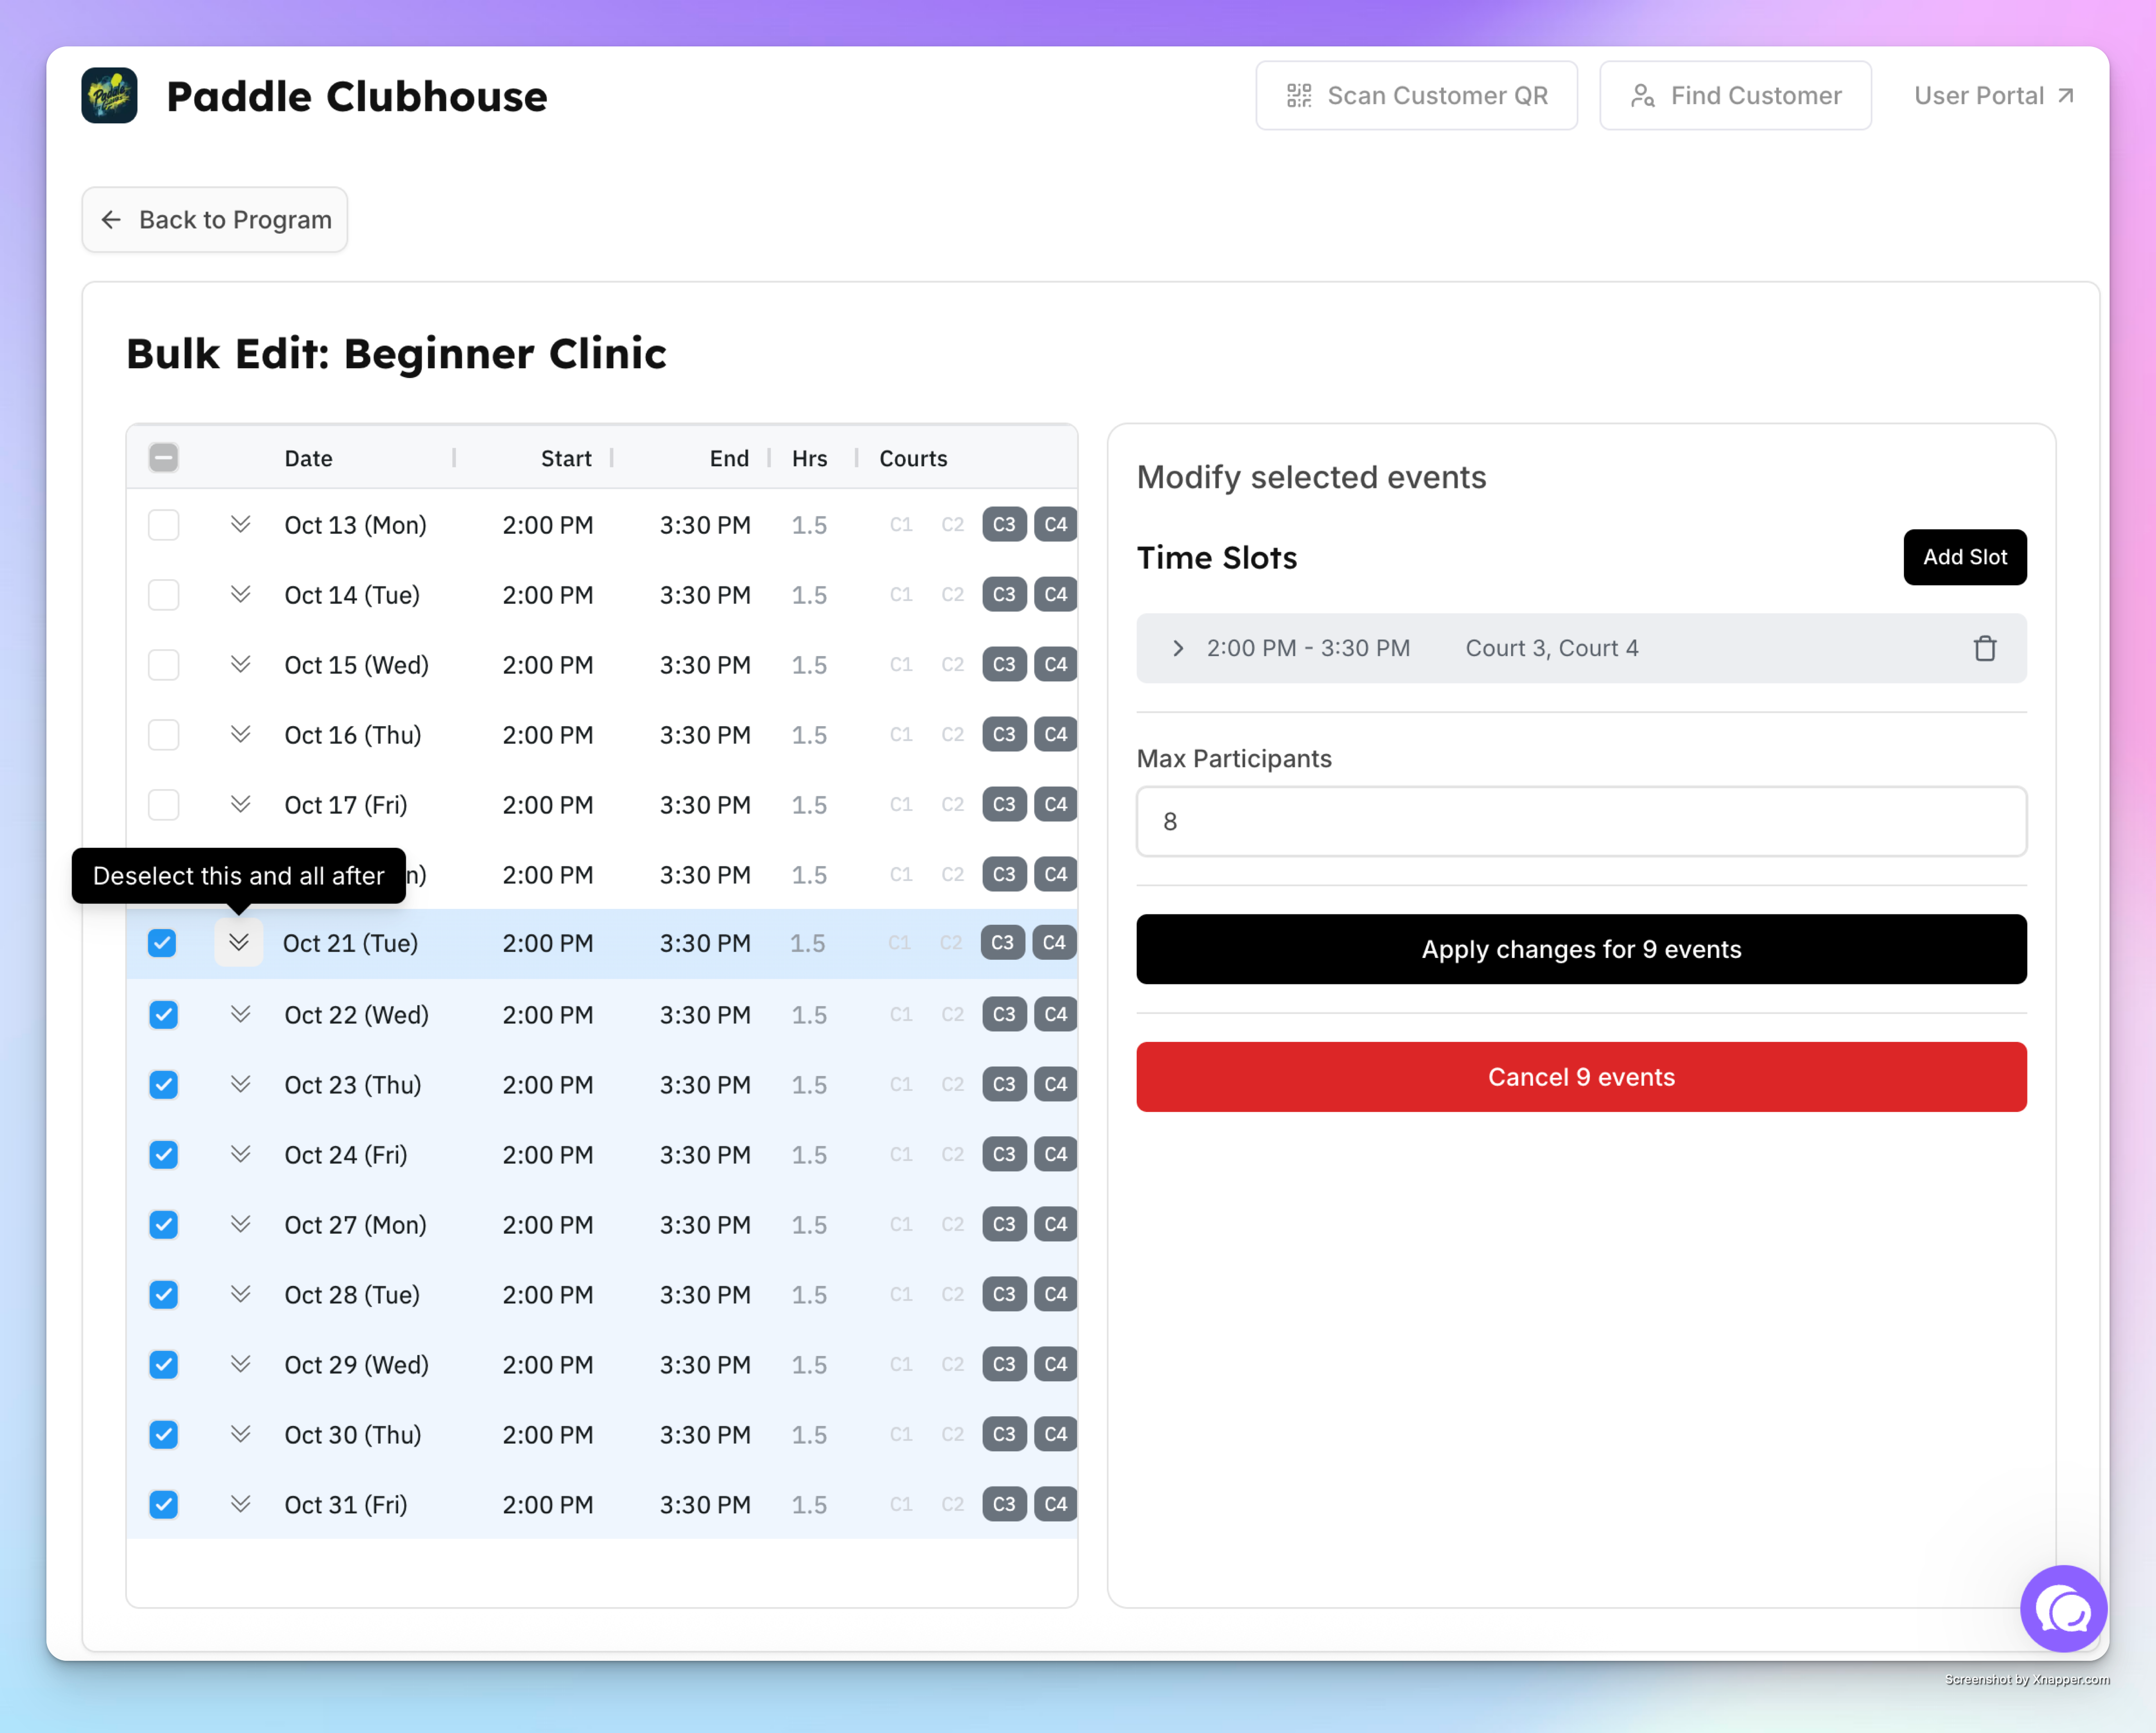The image size is (2156, 1733).
Task: Delete the 2:00 PM time slot (trash icon)
Action: pos(1984,648)
